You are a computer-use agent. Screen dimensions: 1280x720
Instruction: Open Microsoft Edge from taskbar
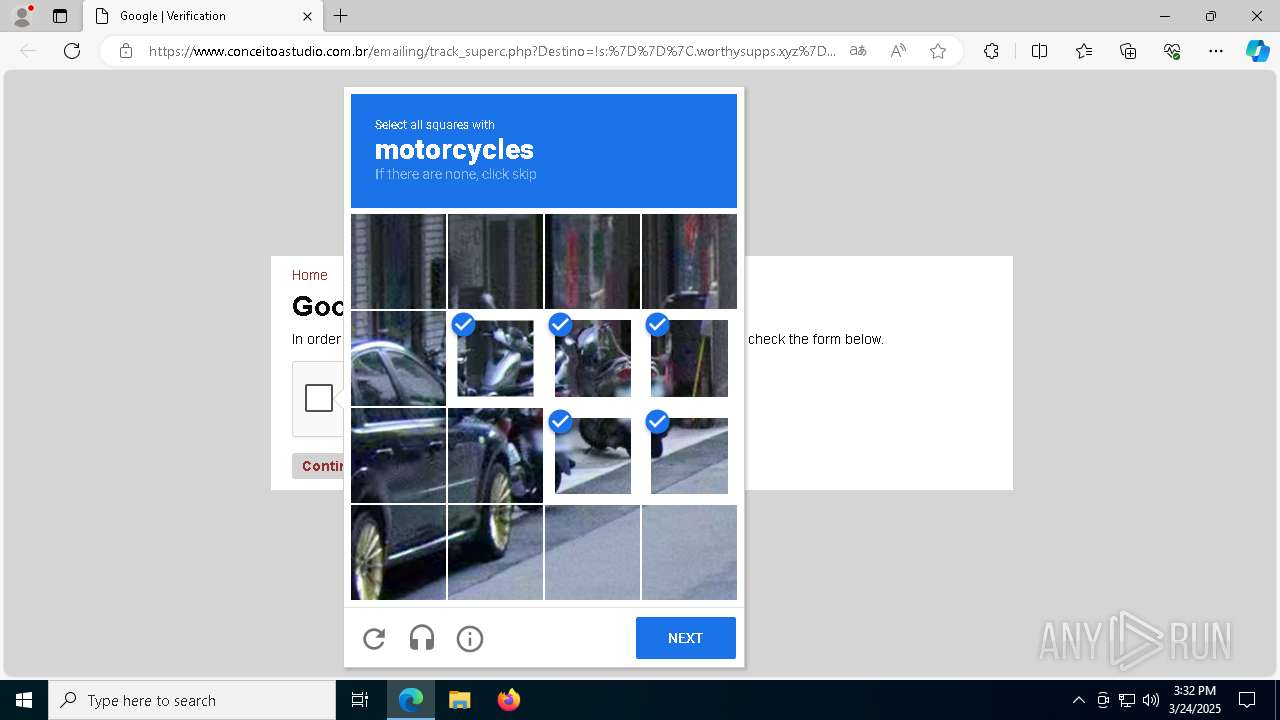[411, 700]
